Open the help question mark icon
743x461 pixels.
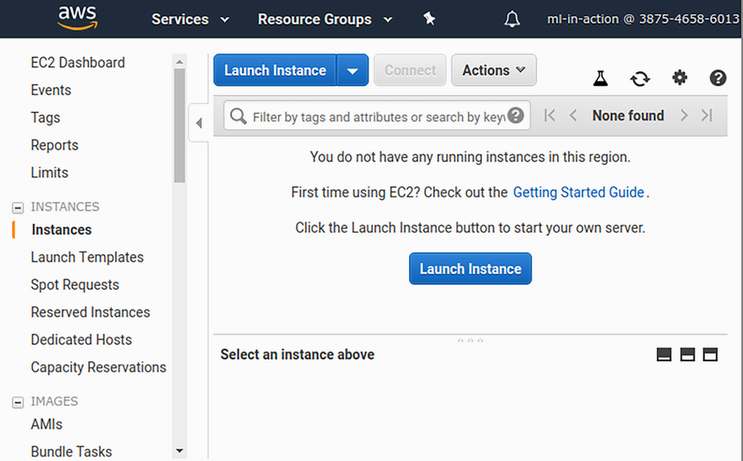pyautogui.click(x=718, y=78)
